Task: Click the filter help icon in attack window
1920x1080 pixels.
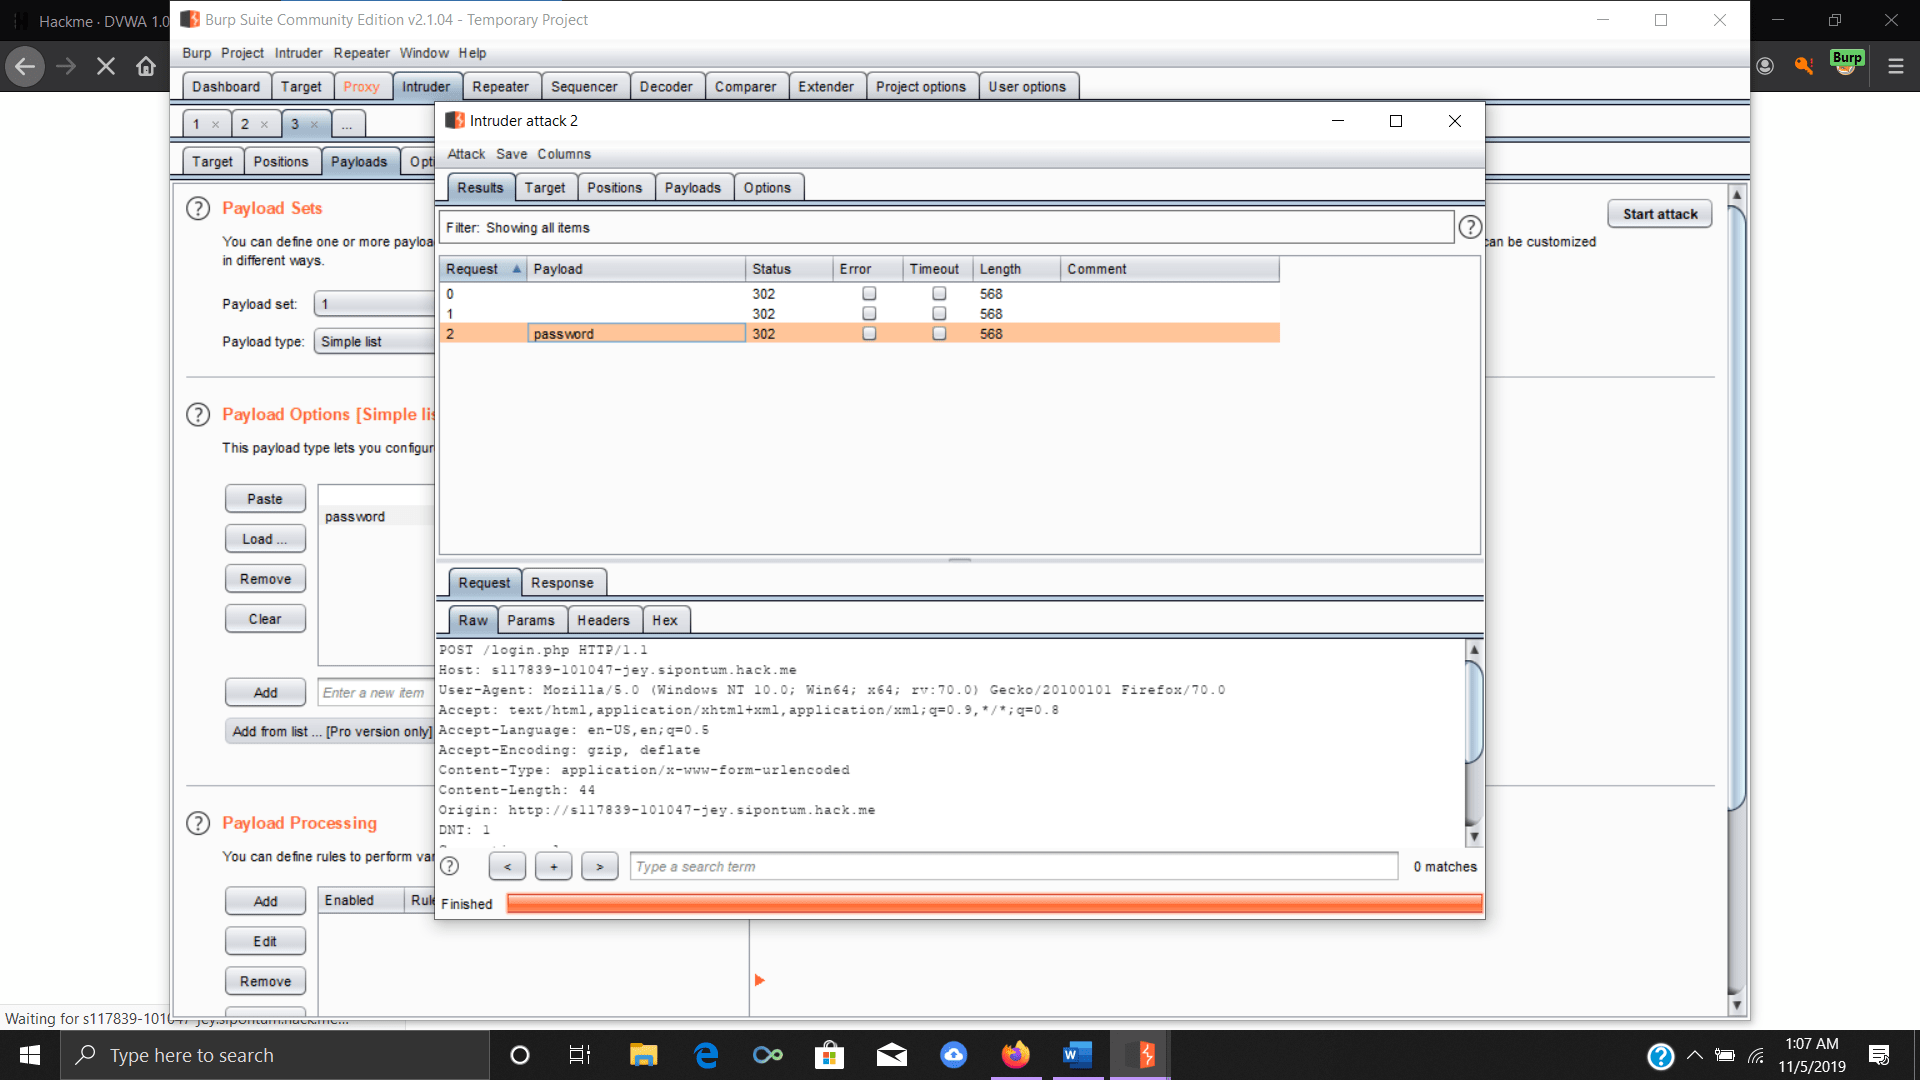Action: pyautogui.click(x=1470, y=227)
